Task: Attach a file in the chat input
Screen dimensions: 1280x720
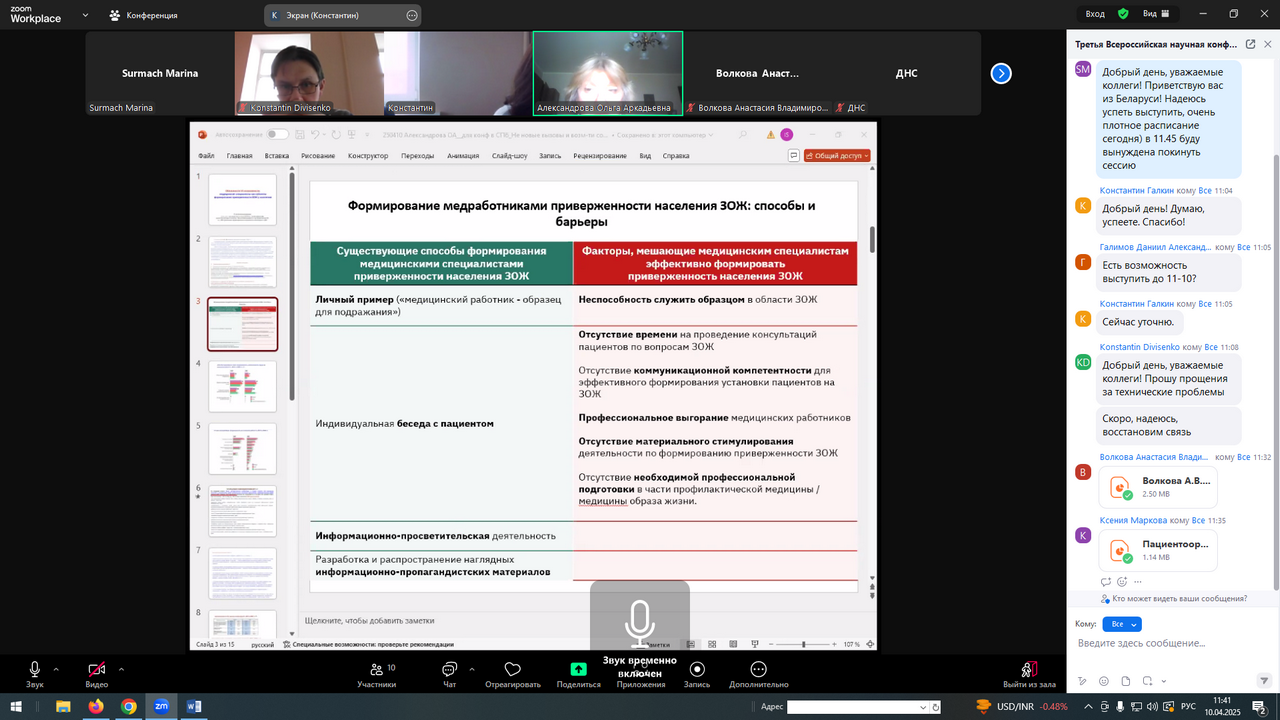Action: (1126, 681)
